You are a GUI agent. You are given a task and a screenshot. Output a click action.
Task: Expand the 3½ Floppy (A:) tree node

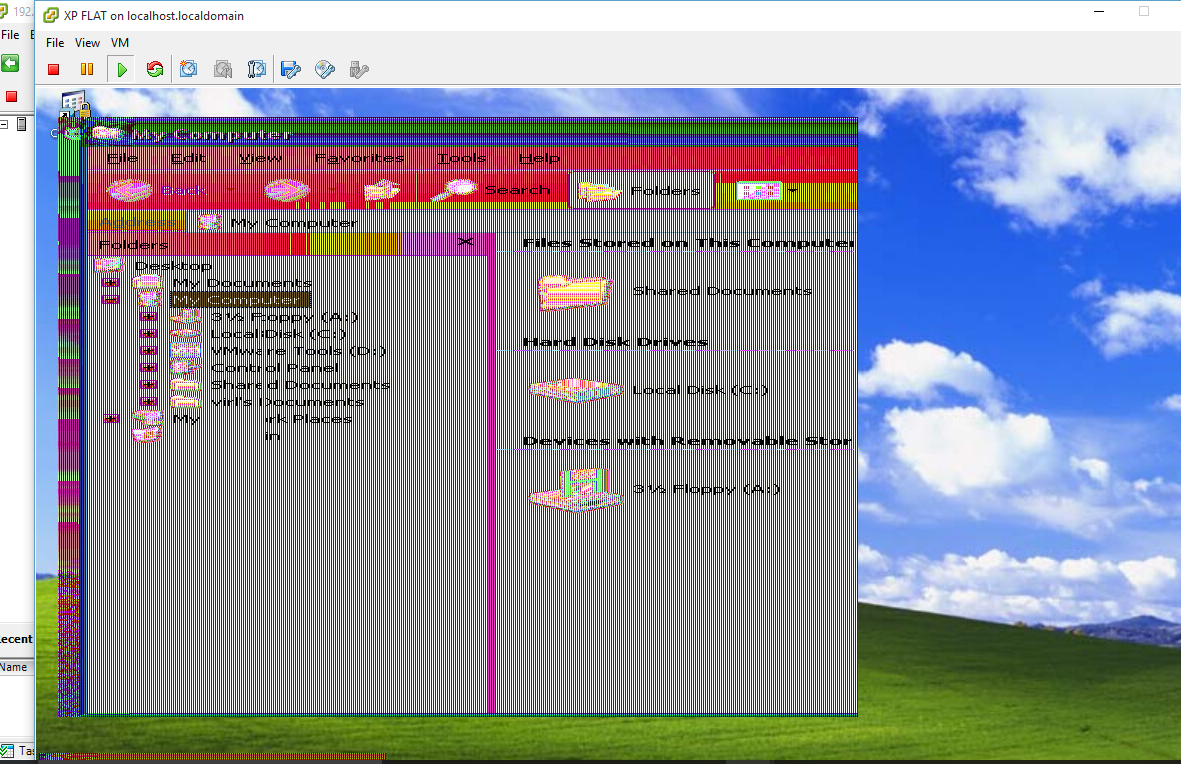coord(148,317)
